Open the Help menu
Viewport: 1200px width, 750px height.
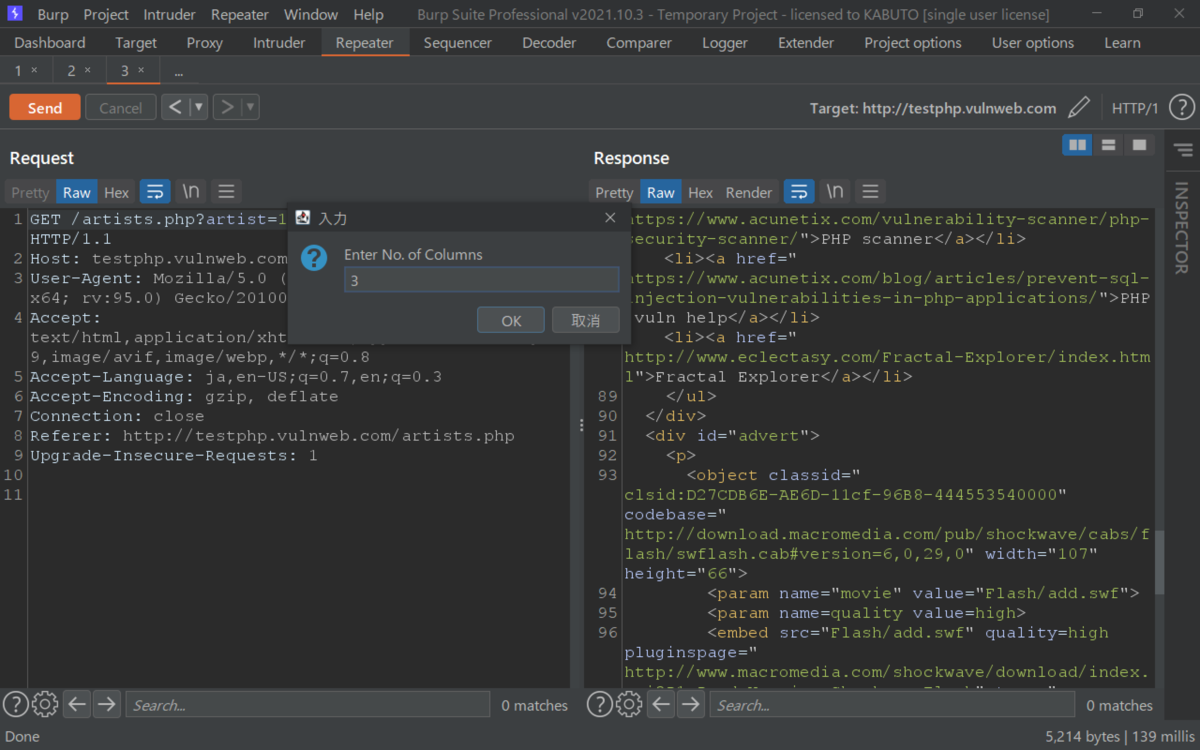(x=368, y=14)
